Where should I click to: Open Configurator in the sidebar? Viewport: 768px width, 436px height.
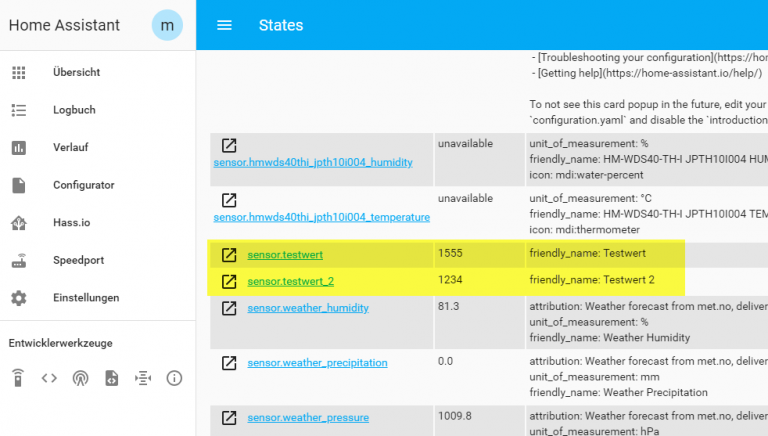coord(83,185)
